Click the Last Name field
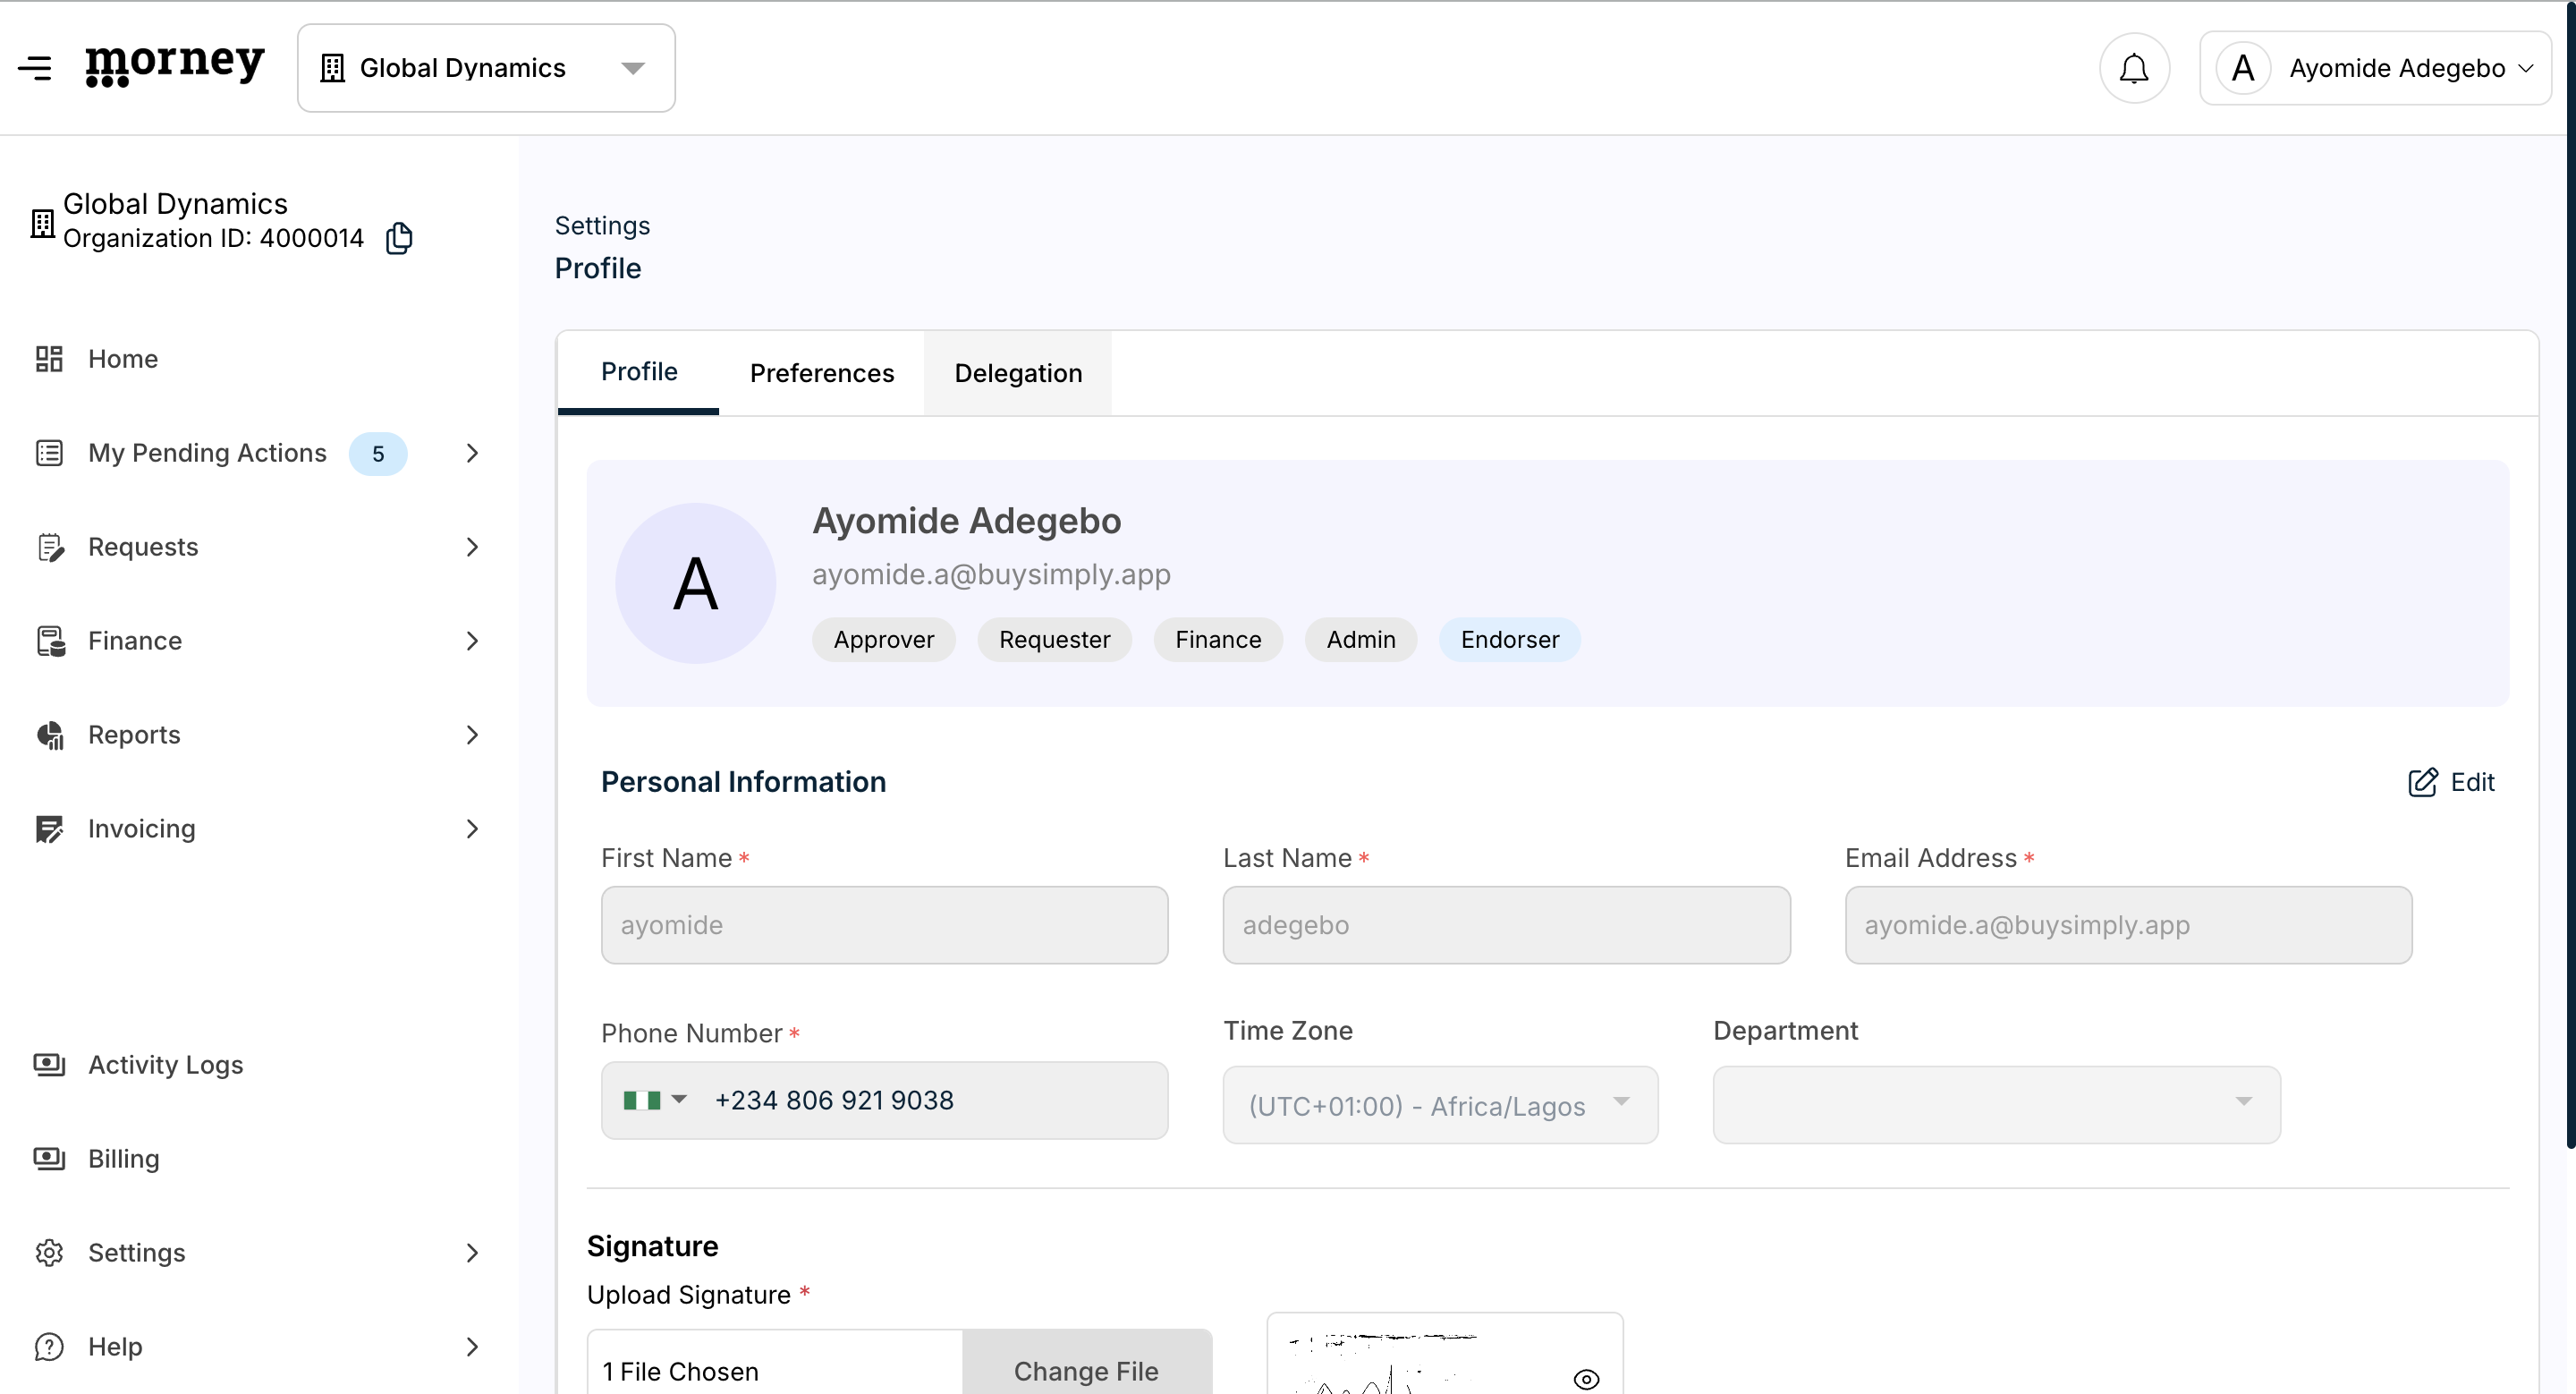Image resolution: width=2576 pixels, height=1394 pixels. coord(1506,925)
